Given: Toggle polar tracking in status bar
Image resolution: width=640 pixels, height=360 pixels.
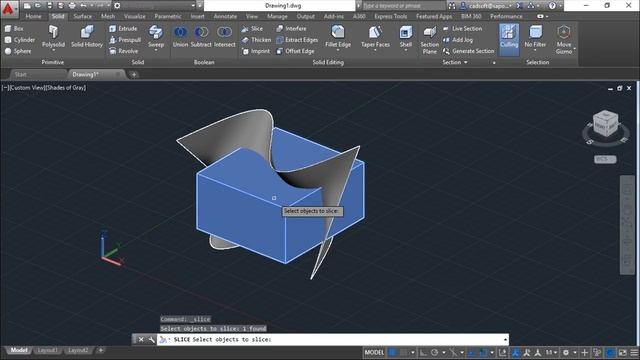Looking at the screenshot, I should pyautogui.click(x=435, y=353).
